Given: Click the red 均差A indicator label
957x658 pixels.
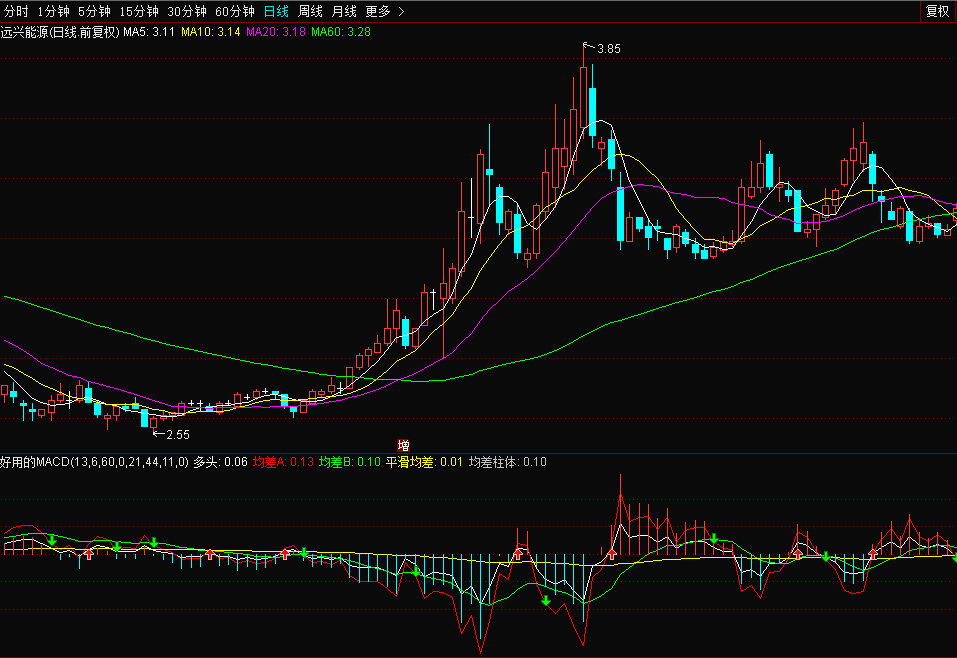Looking at the screenshot, I should (283, 462).
